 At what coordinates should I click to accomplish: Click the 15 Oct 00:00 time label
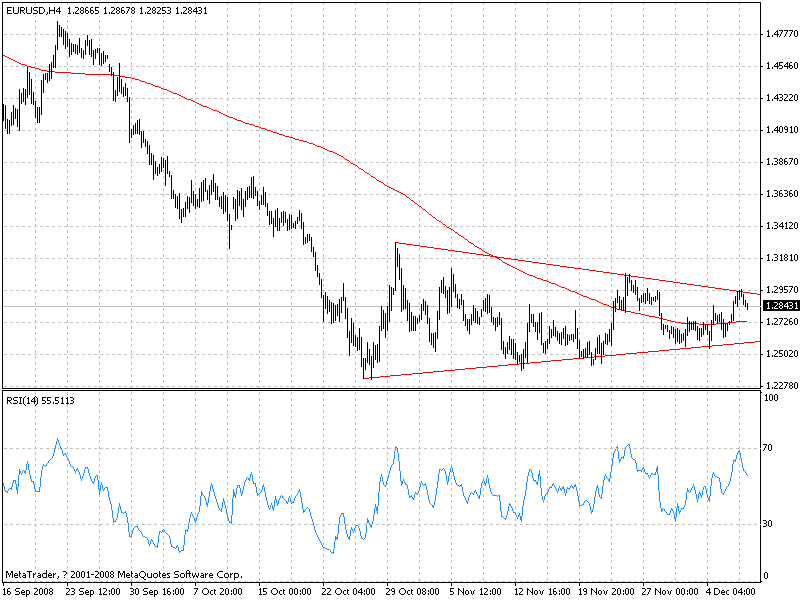285,592
